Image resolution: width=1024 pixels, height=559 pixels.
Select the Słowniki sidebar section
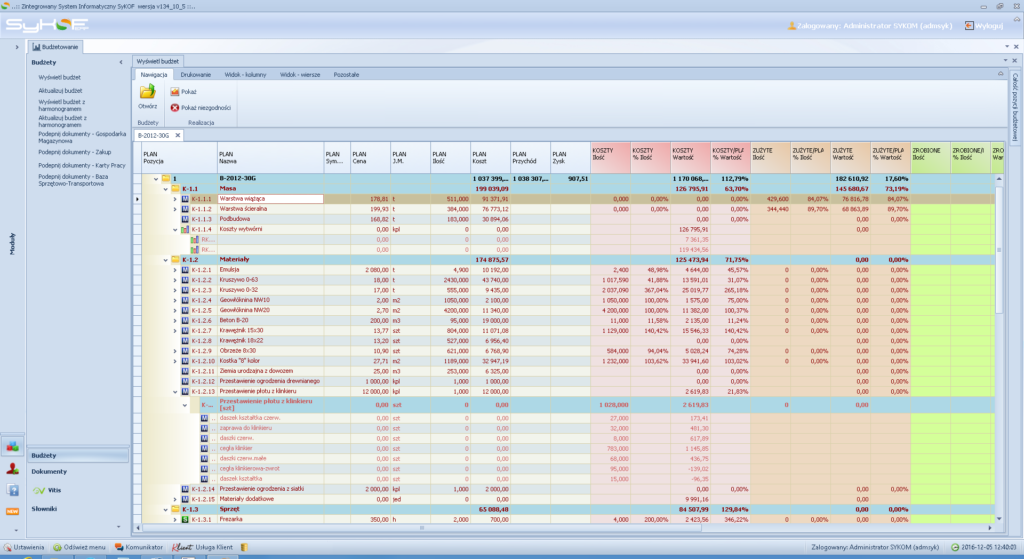pos(44,509)
